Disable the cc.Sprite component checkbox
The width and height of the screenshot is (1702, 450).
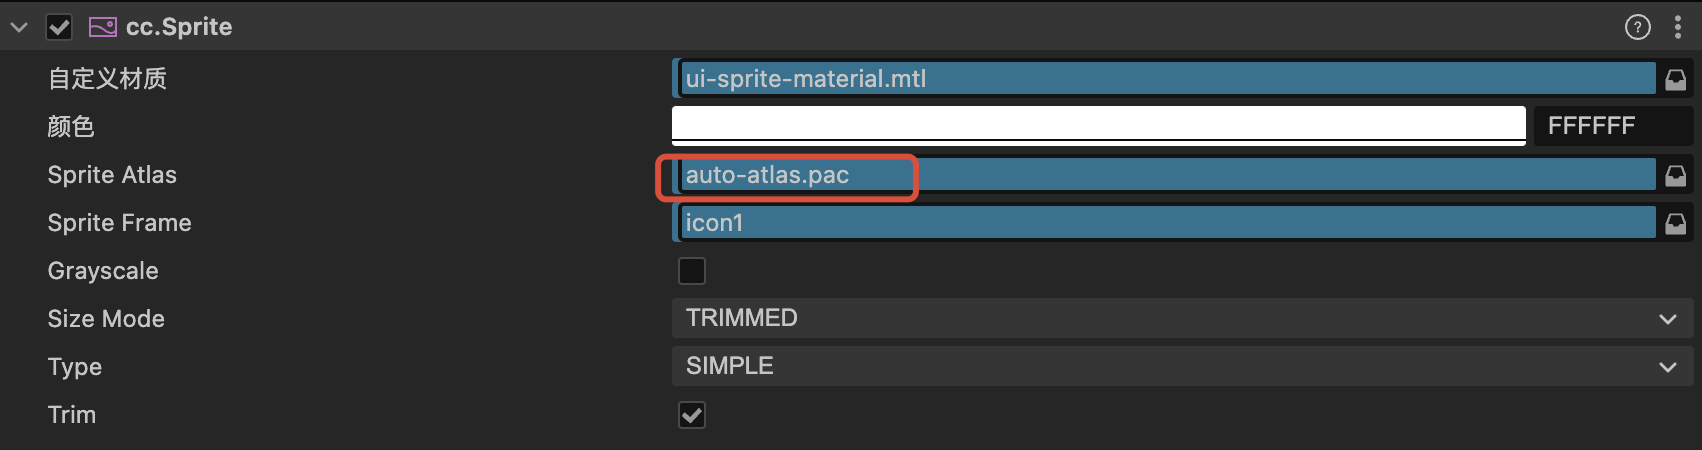(59, 27)
